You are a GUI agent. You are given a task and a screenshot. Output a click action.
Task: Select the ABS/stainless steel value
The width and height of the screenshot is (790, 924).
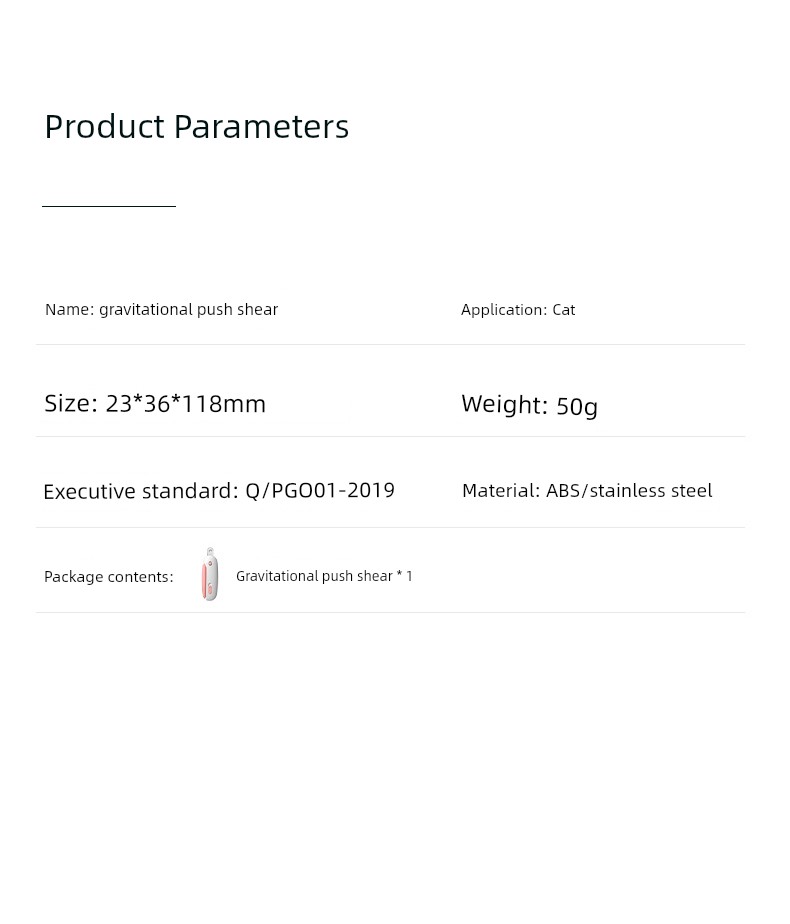point(629,490)
